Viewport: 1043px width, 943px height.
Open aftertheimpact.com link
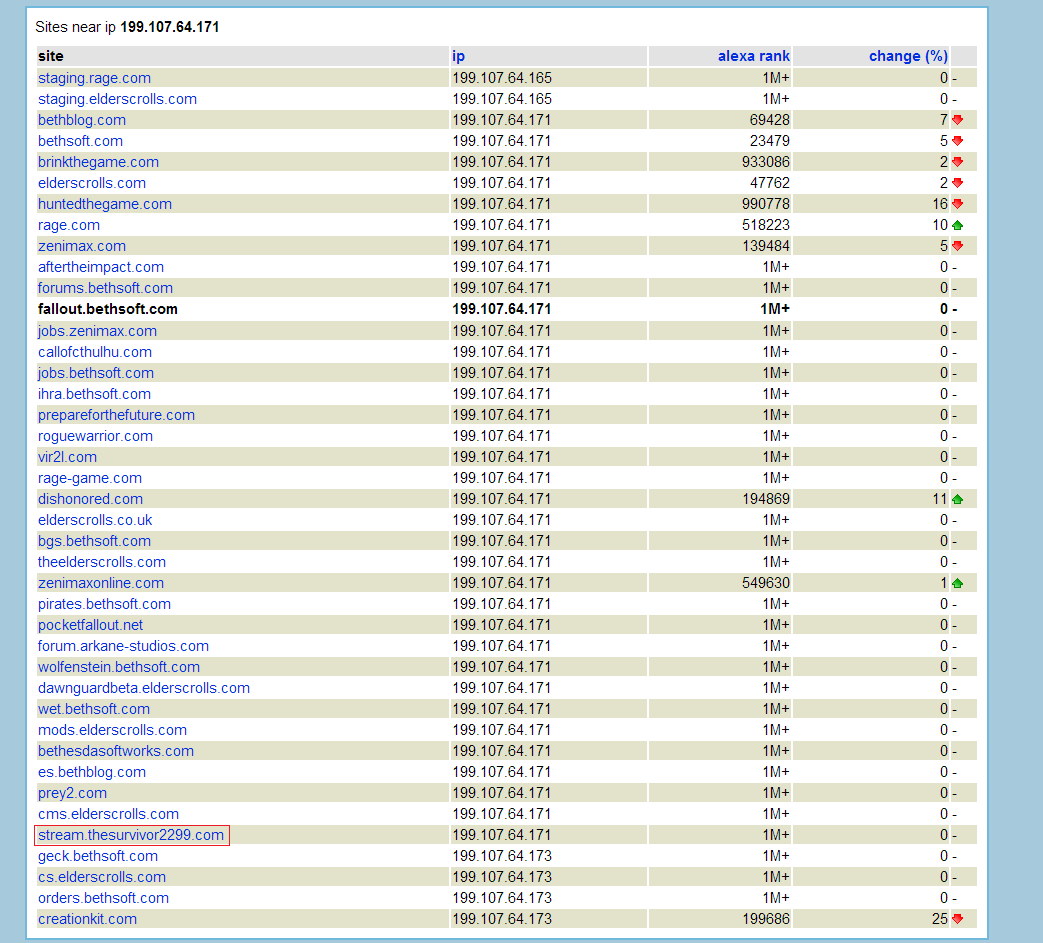tap(100, 267)
